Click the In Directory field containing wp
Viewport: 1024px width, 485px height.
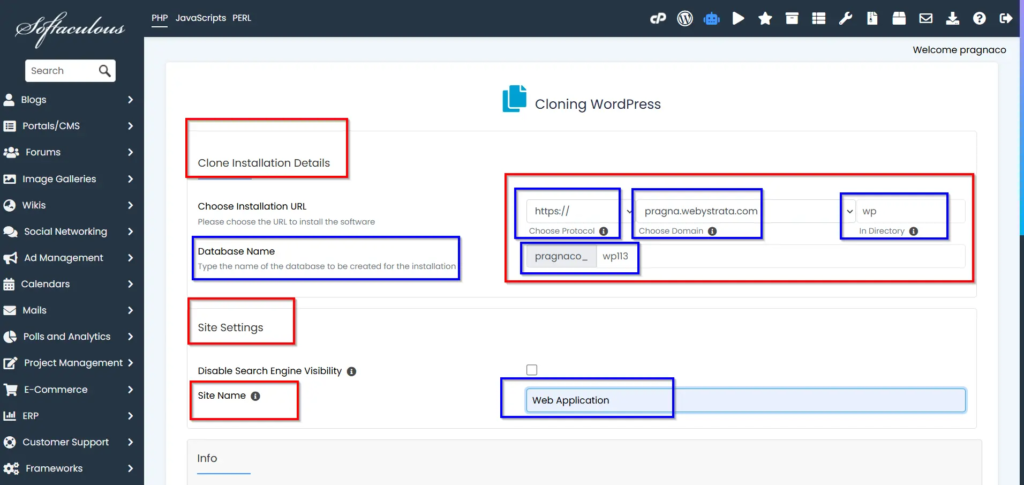pyautogui.click(x=910, y=211)
